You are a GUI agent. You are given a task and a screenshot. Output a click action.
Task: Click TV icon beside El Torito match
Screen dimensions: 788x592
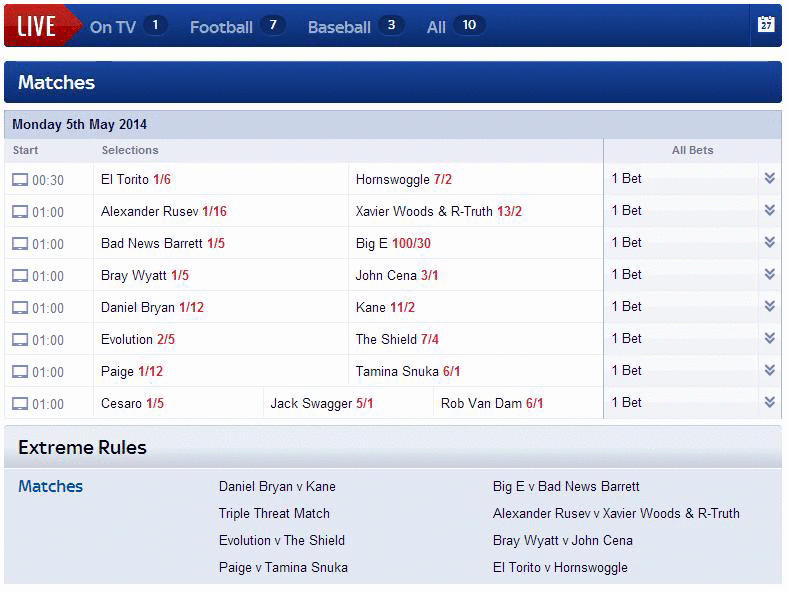(x=20, y=180)
